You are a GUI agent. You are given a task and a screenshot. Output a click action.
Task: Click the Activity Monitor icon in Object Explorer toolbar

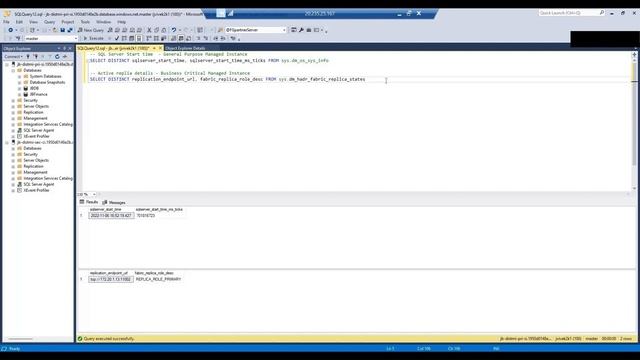64,57
